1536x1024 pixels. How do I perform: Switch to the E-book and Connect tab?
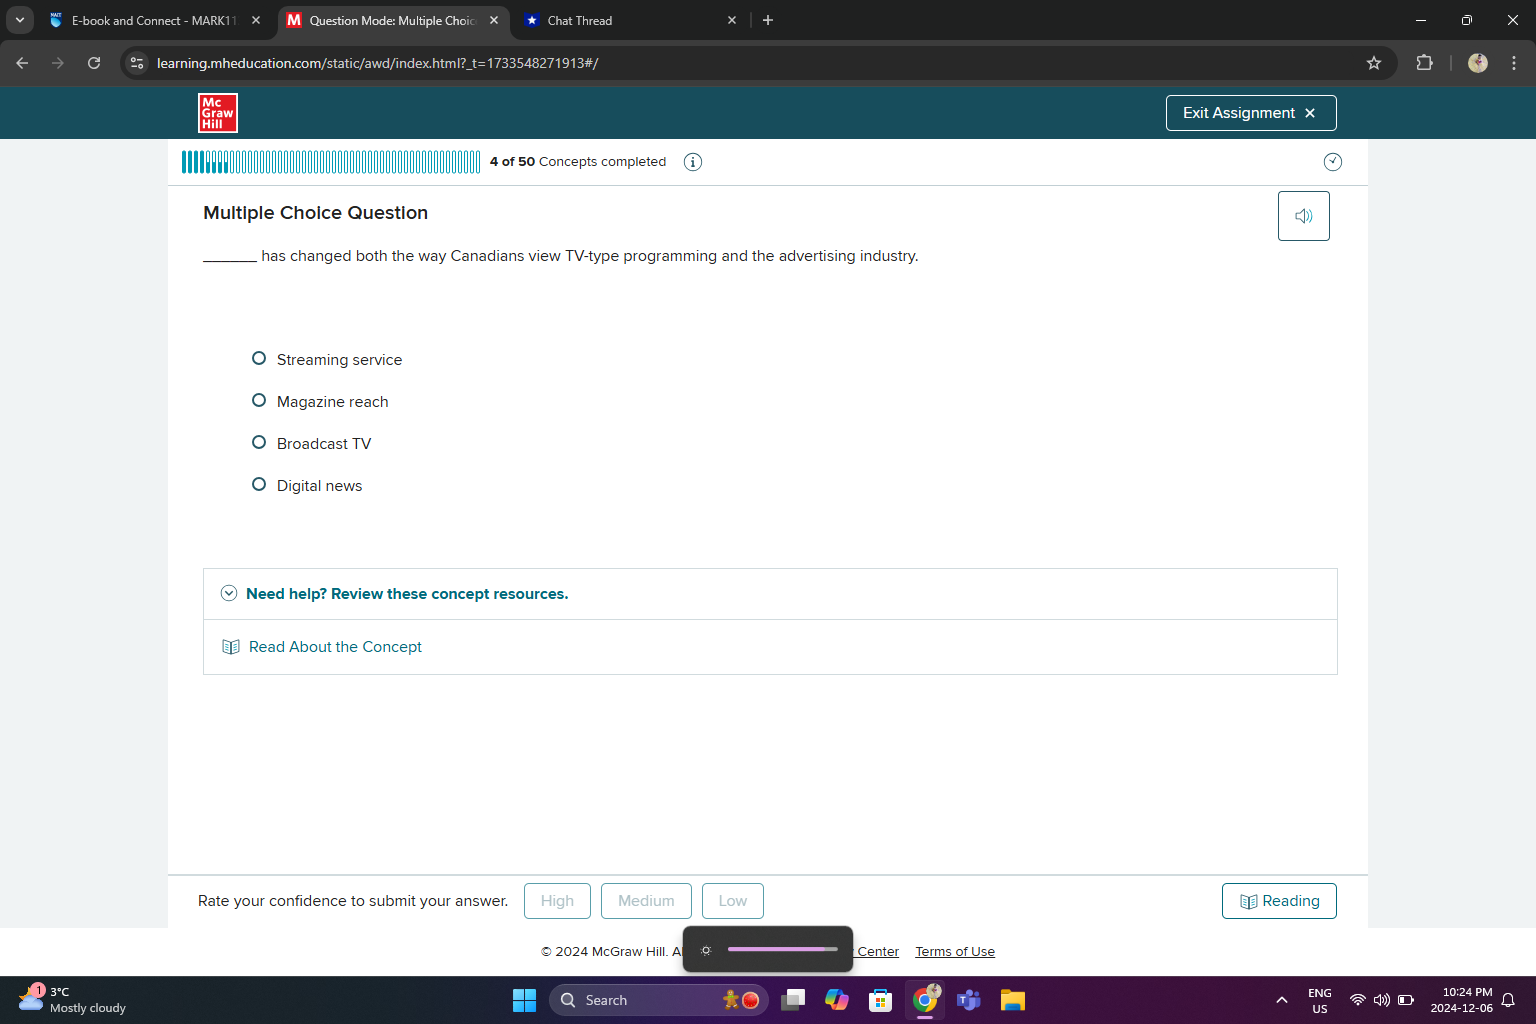coord(155,20)
